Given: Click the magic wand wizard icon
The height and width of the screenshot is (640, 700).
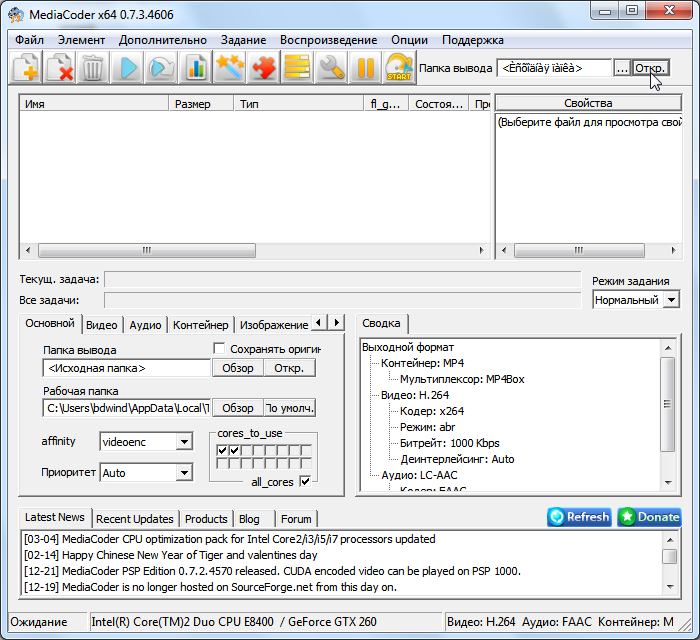Looking at the screenshot, I should click(229, 68).
